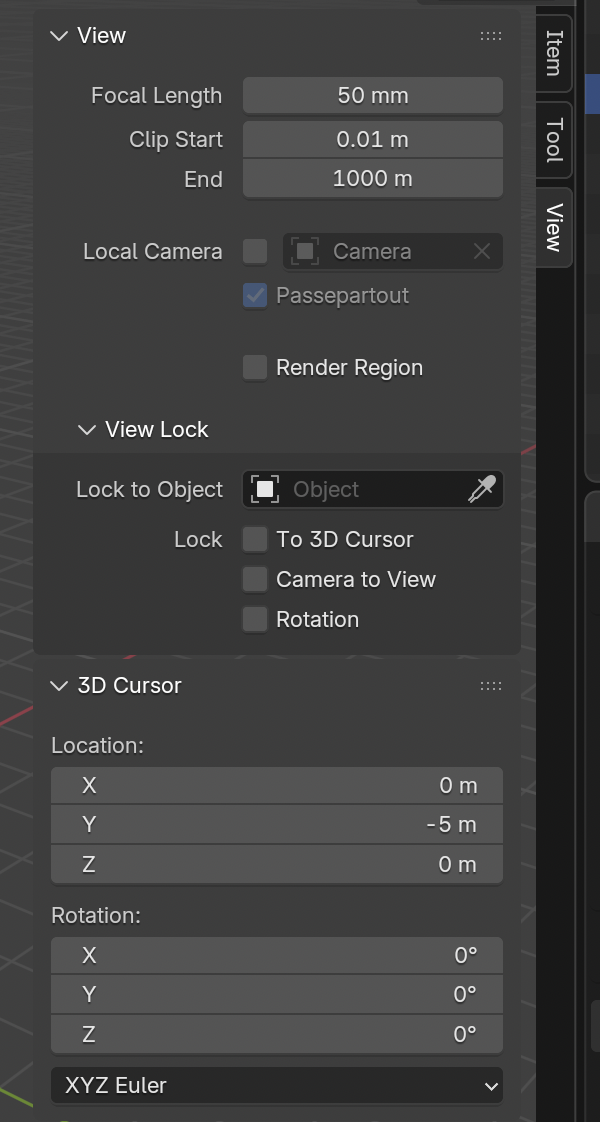Enable the Render Region checkbox
The image size is (600, 1122).
[256, 368]
